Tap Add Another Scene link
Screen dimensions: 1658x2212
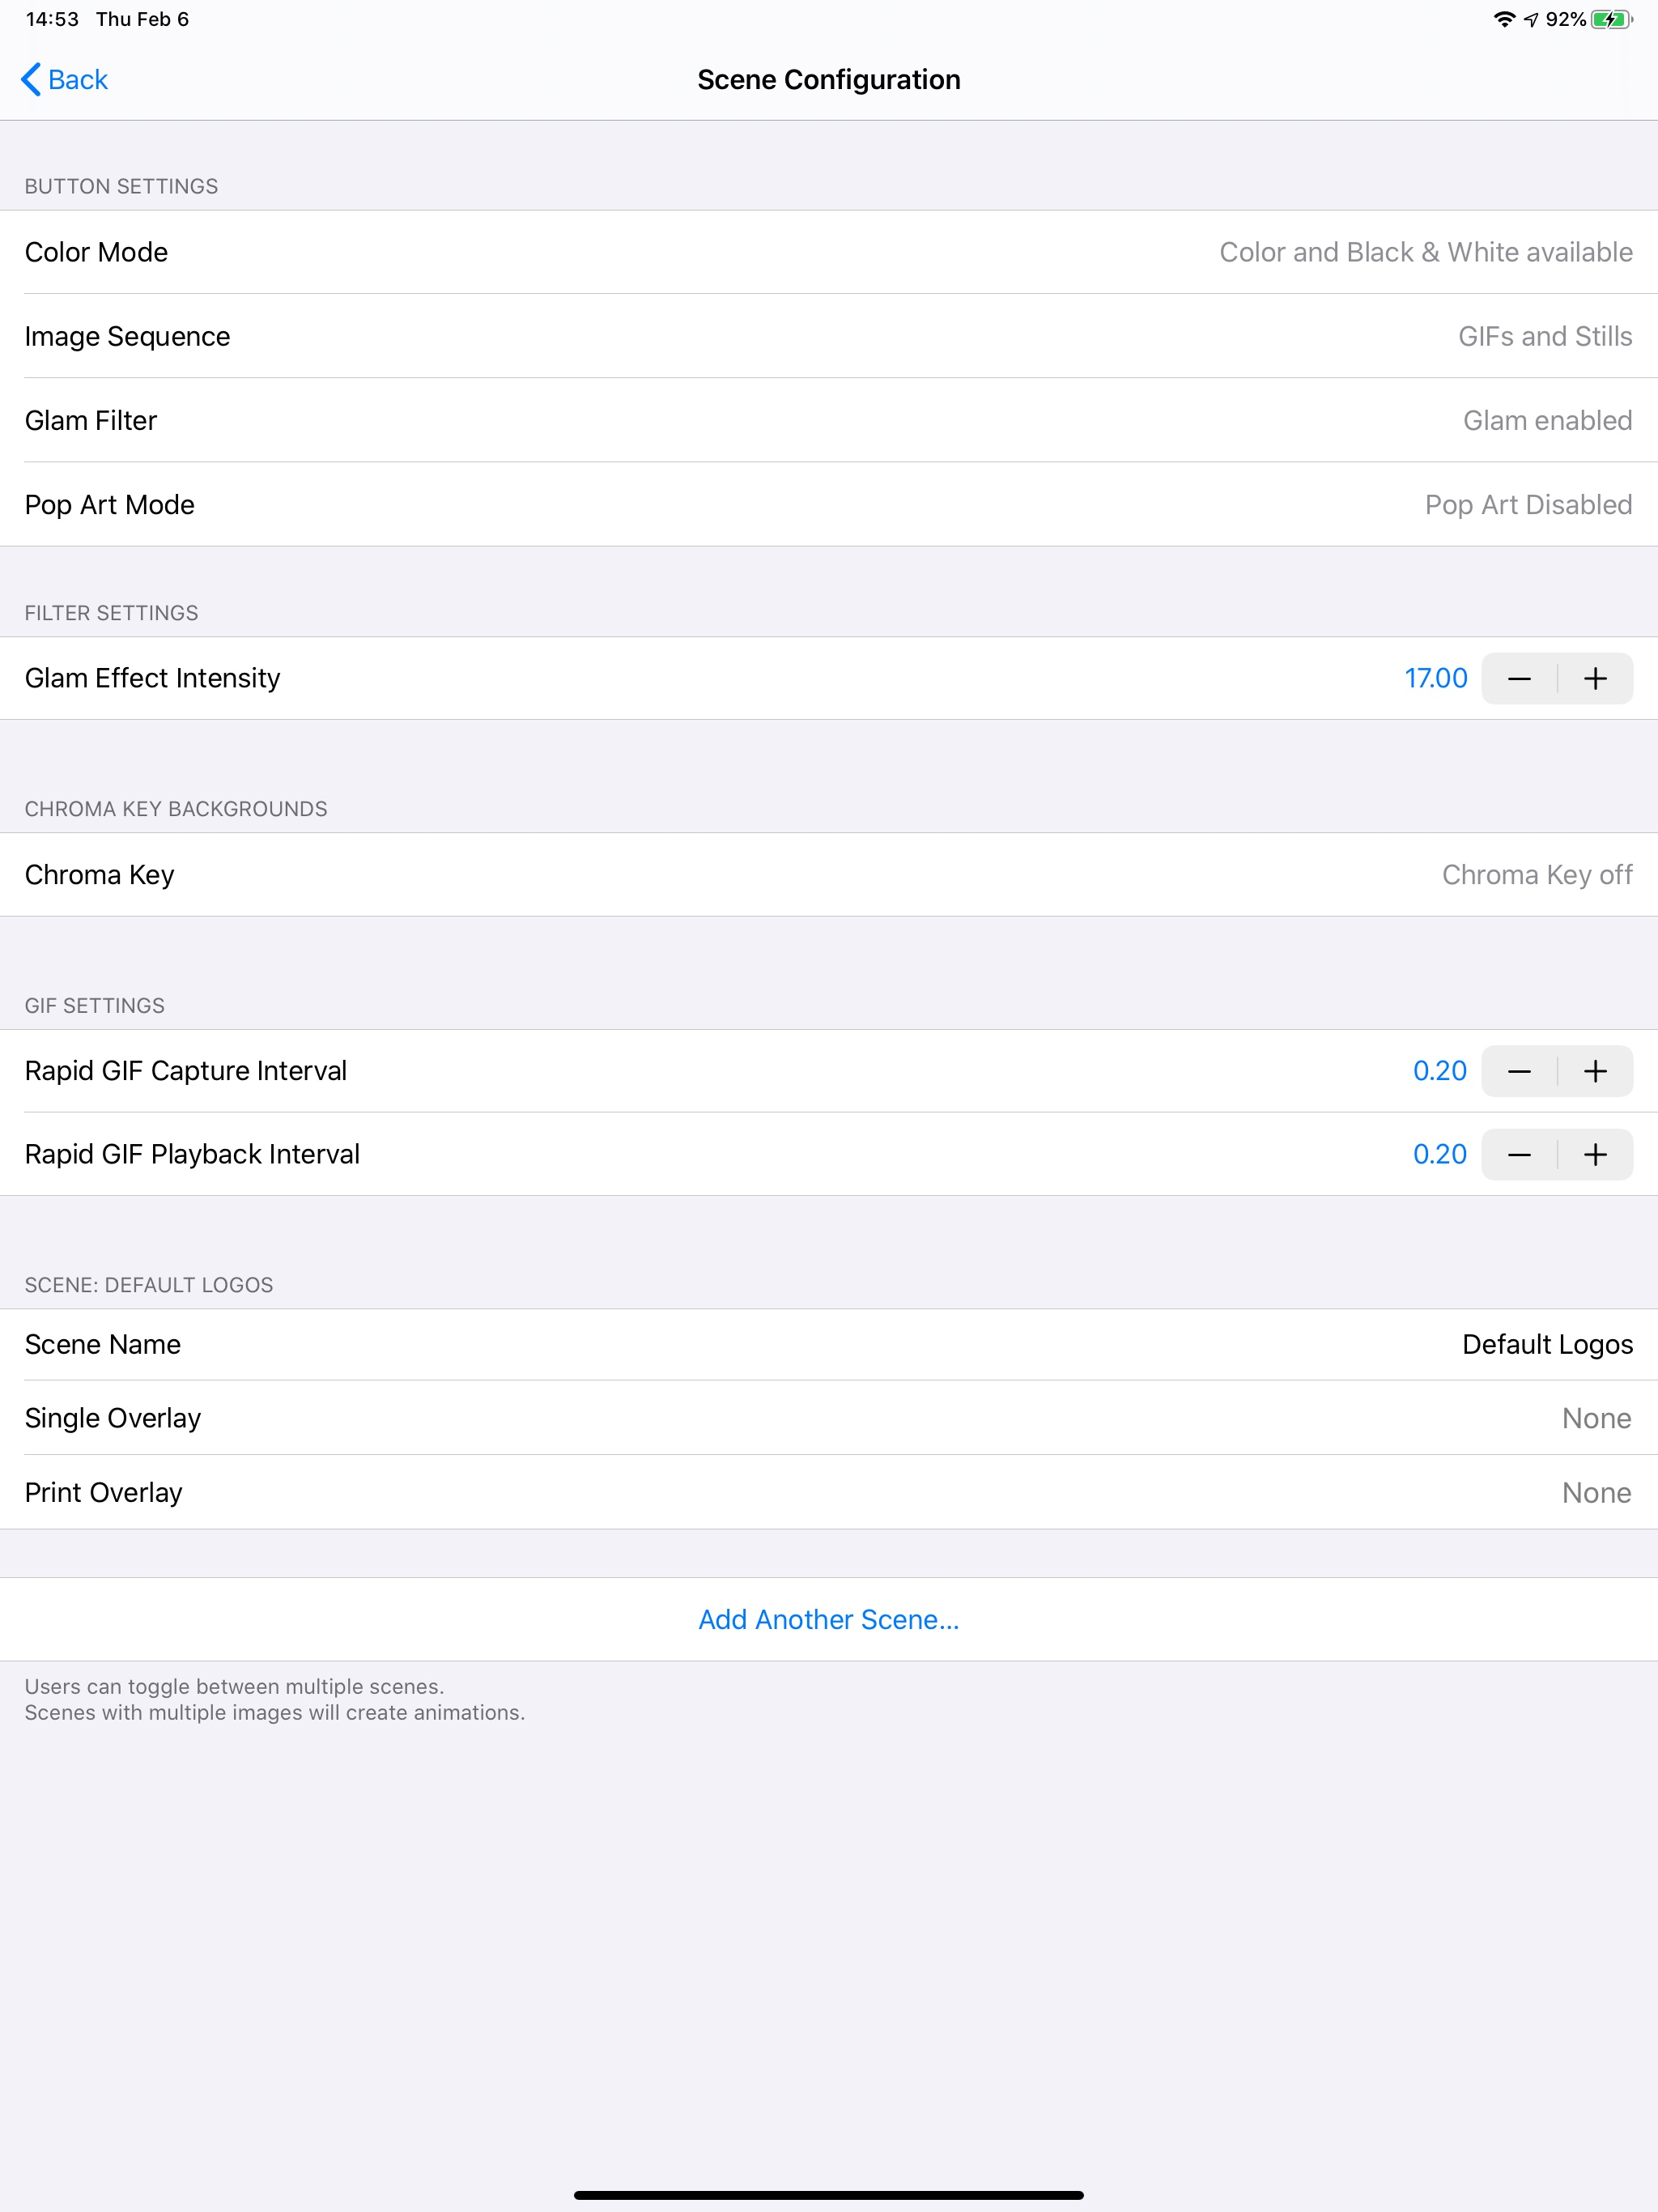pos(829,1620)
